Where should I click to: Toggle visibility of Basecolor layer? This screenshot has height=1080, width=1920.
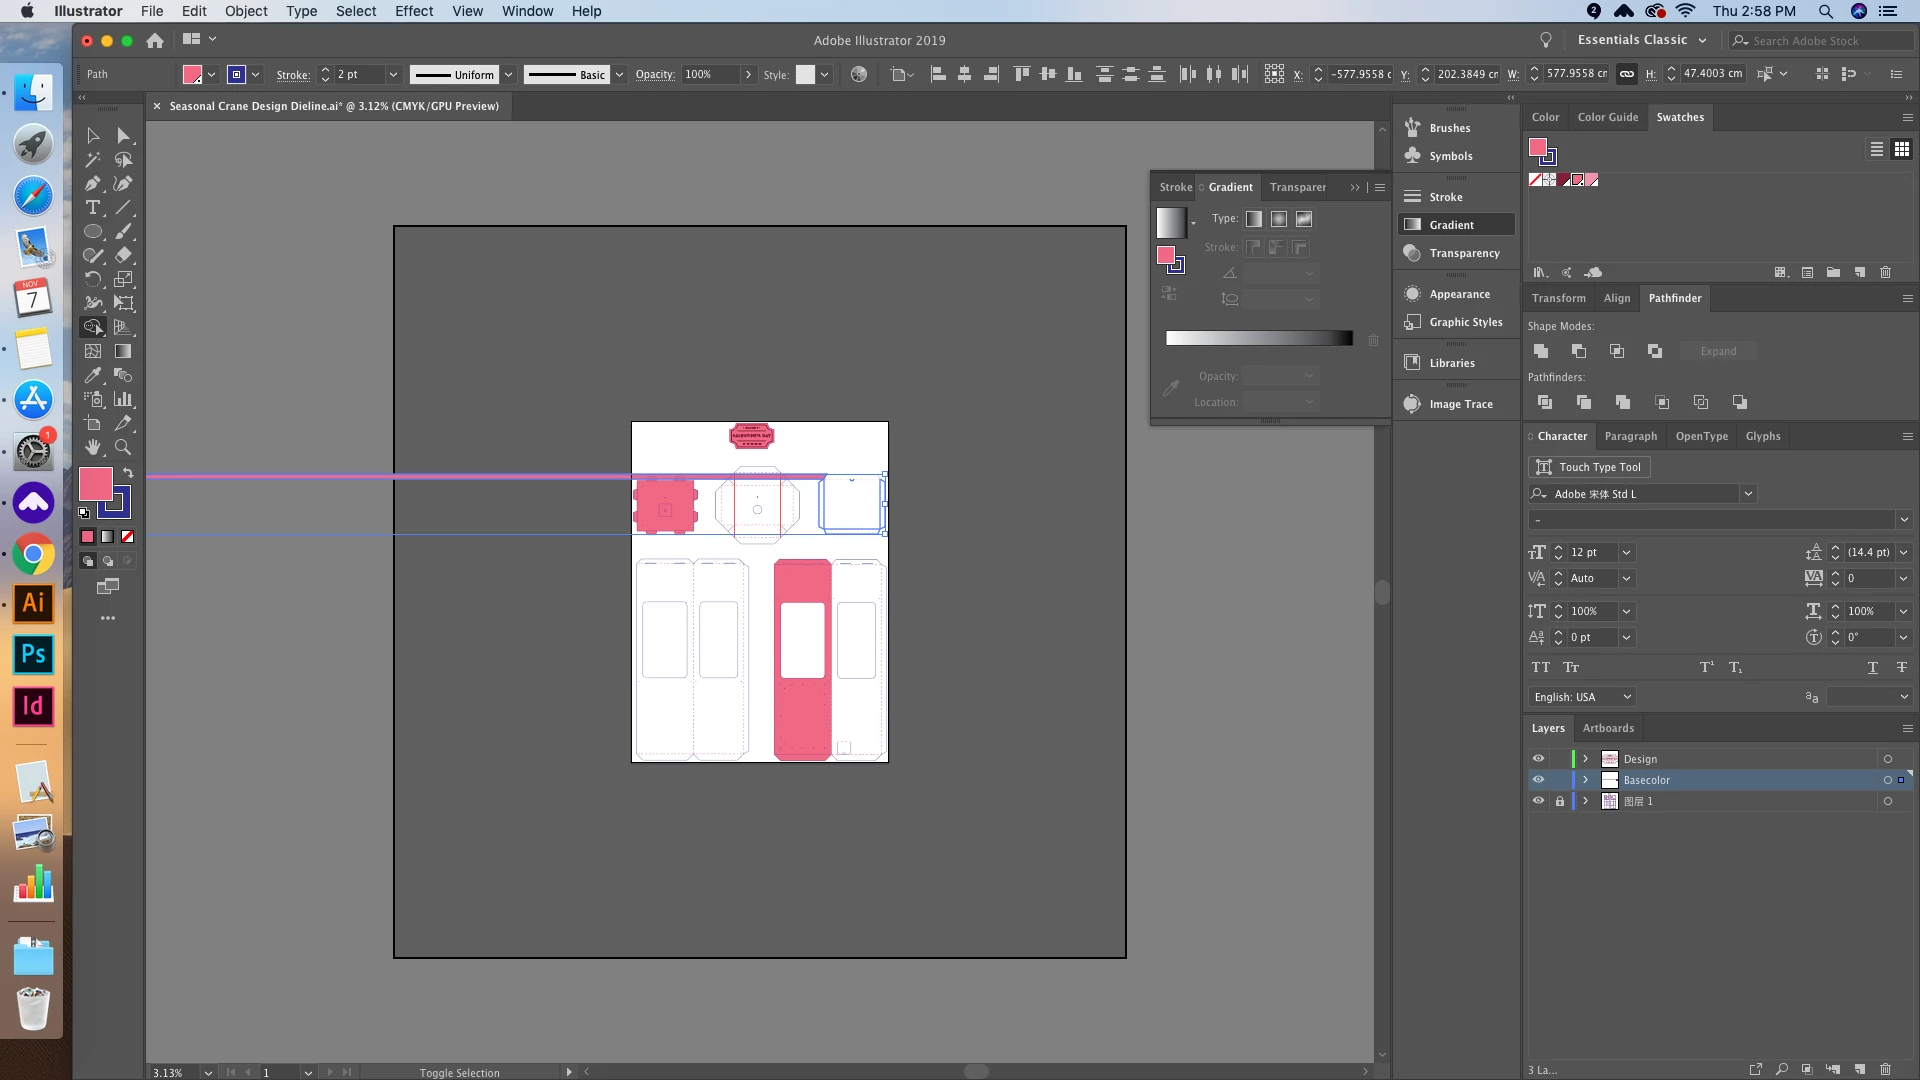click(1538, 780)
